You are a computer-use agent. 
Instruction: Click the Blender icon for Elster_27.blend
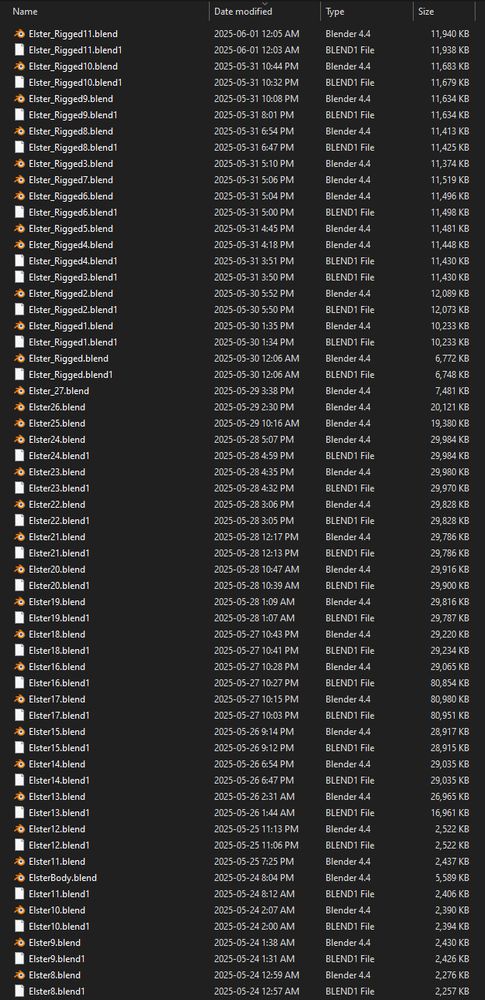(20, 391)
